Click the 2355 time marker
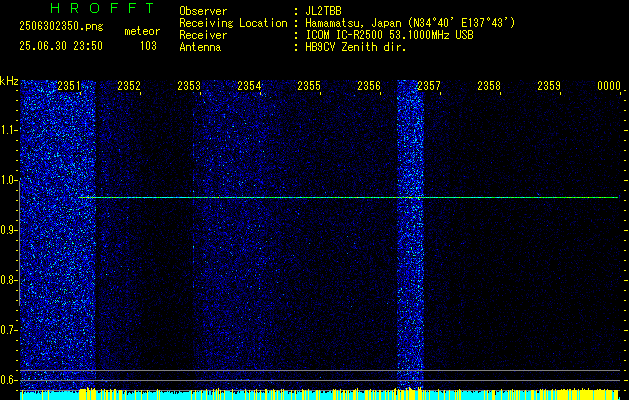629x400 pixels. click(x=309, y=85)
